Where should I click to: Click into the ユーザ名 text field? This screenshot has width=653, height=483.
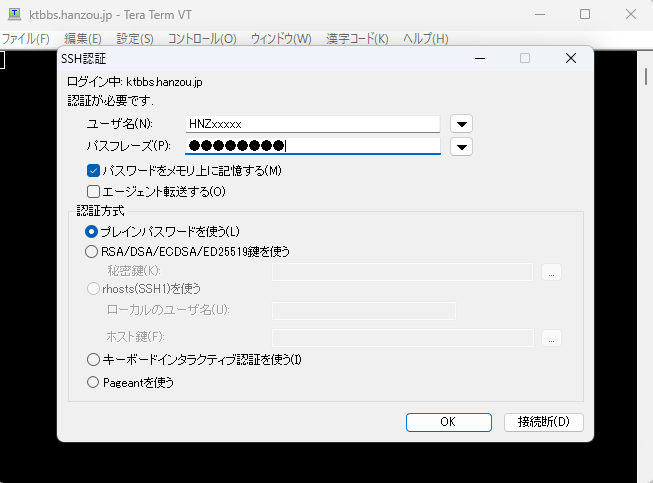(312, 124)
